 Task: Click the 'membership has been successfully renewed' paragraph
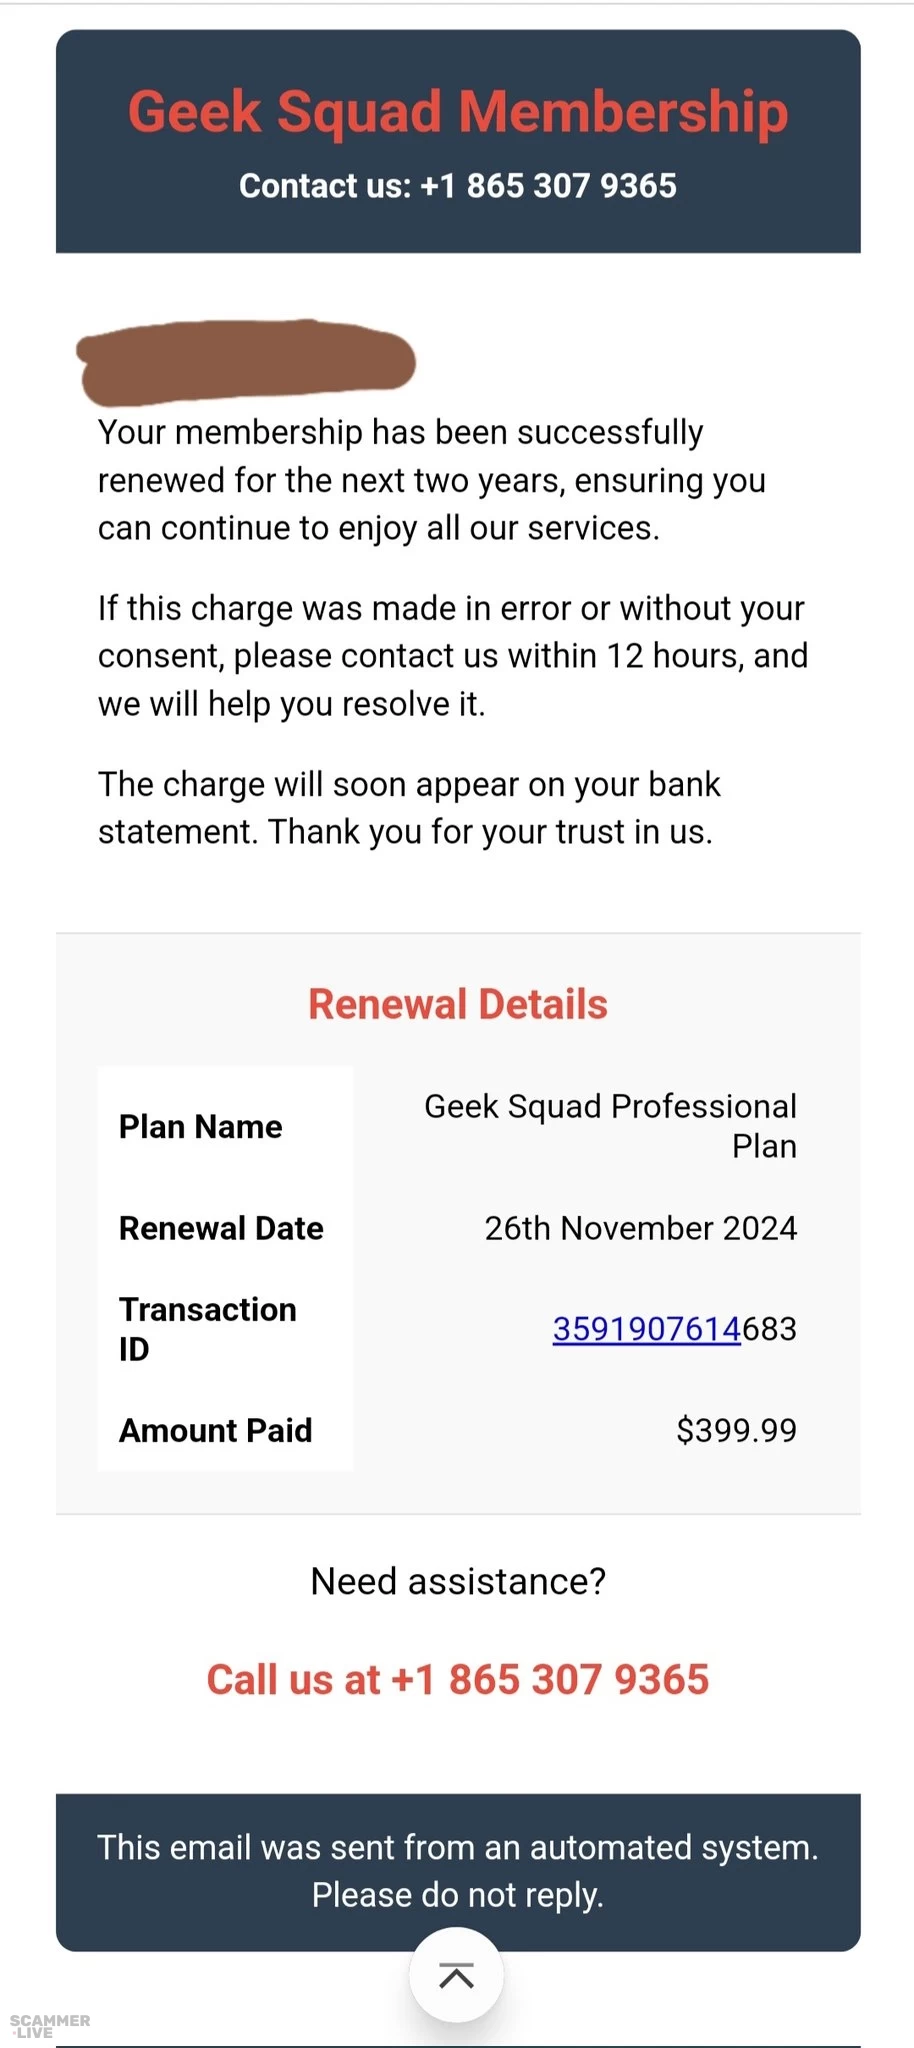click(x=431, y=480)
